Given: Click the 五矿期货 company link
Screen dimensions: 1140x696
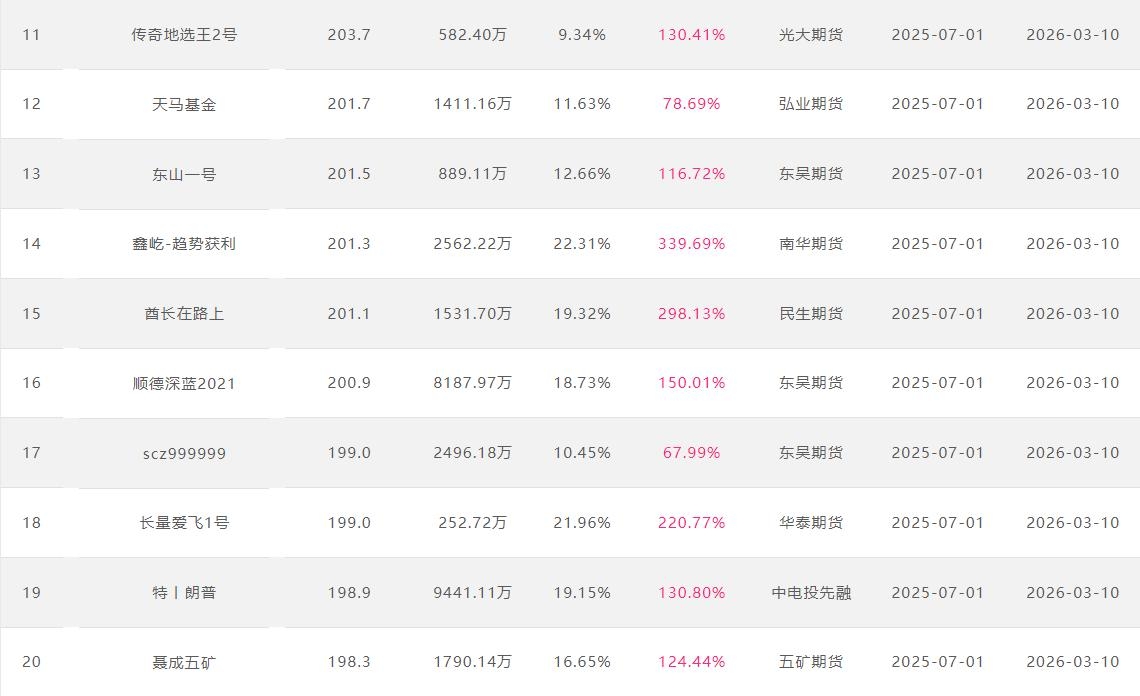Looking at the screenshot, I should coord(811,662).
